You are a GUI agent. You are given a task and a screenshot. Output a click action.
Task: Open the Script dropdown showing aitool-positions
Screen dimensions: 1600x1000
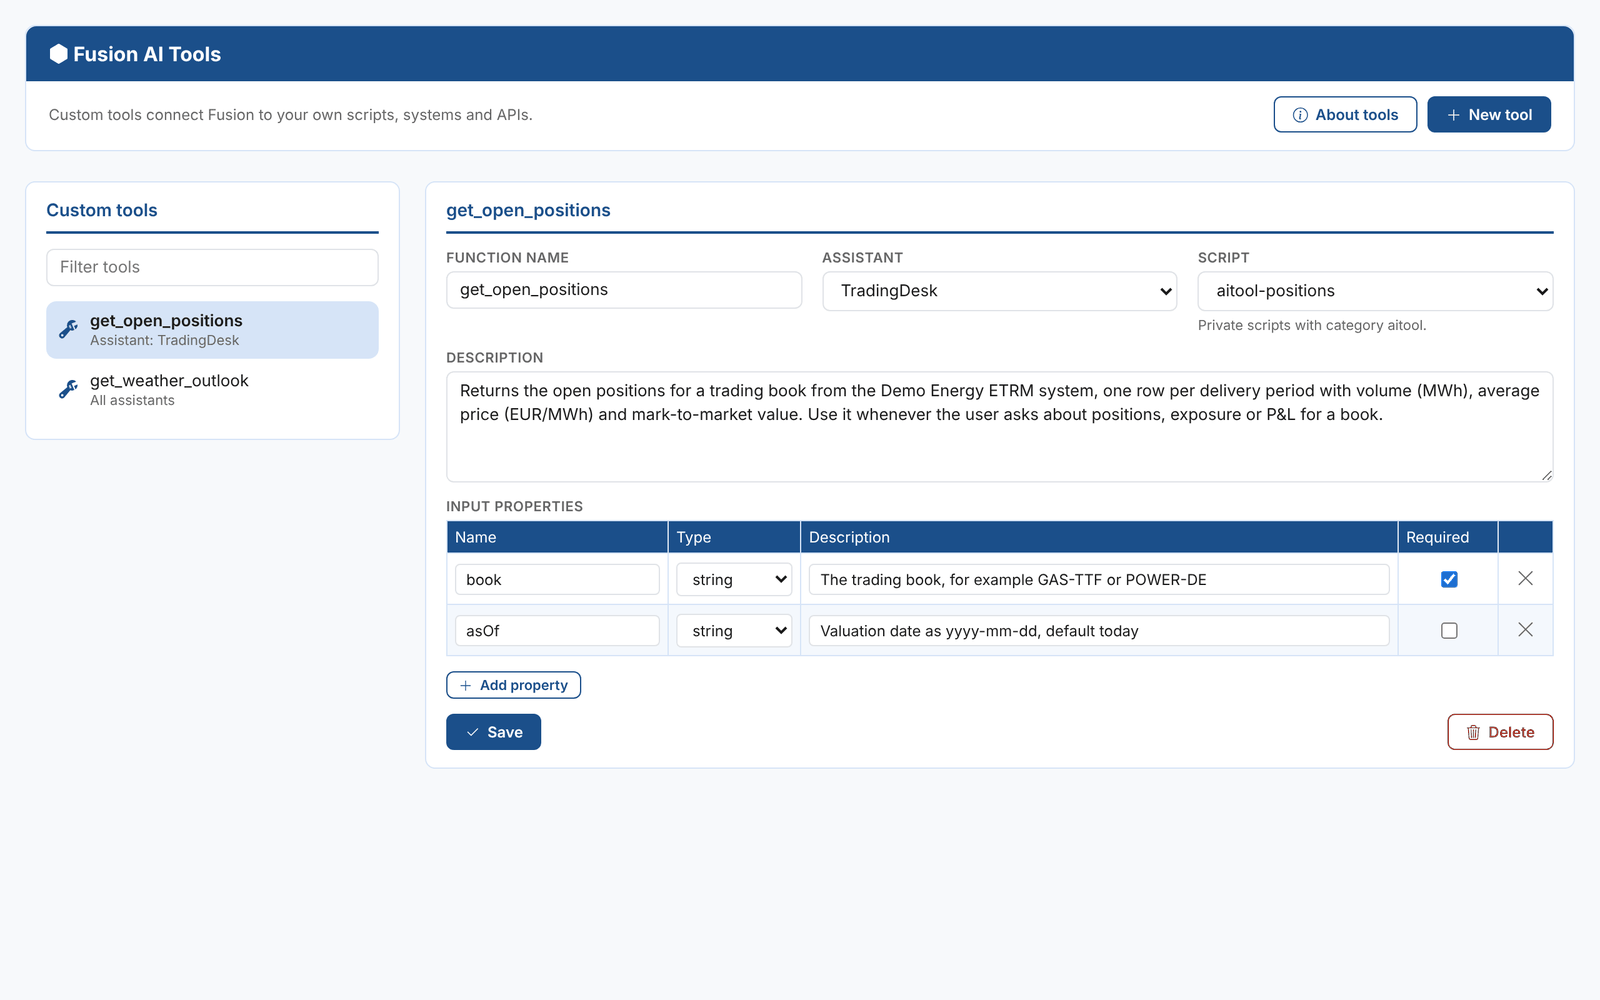(1375, 291)
